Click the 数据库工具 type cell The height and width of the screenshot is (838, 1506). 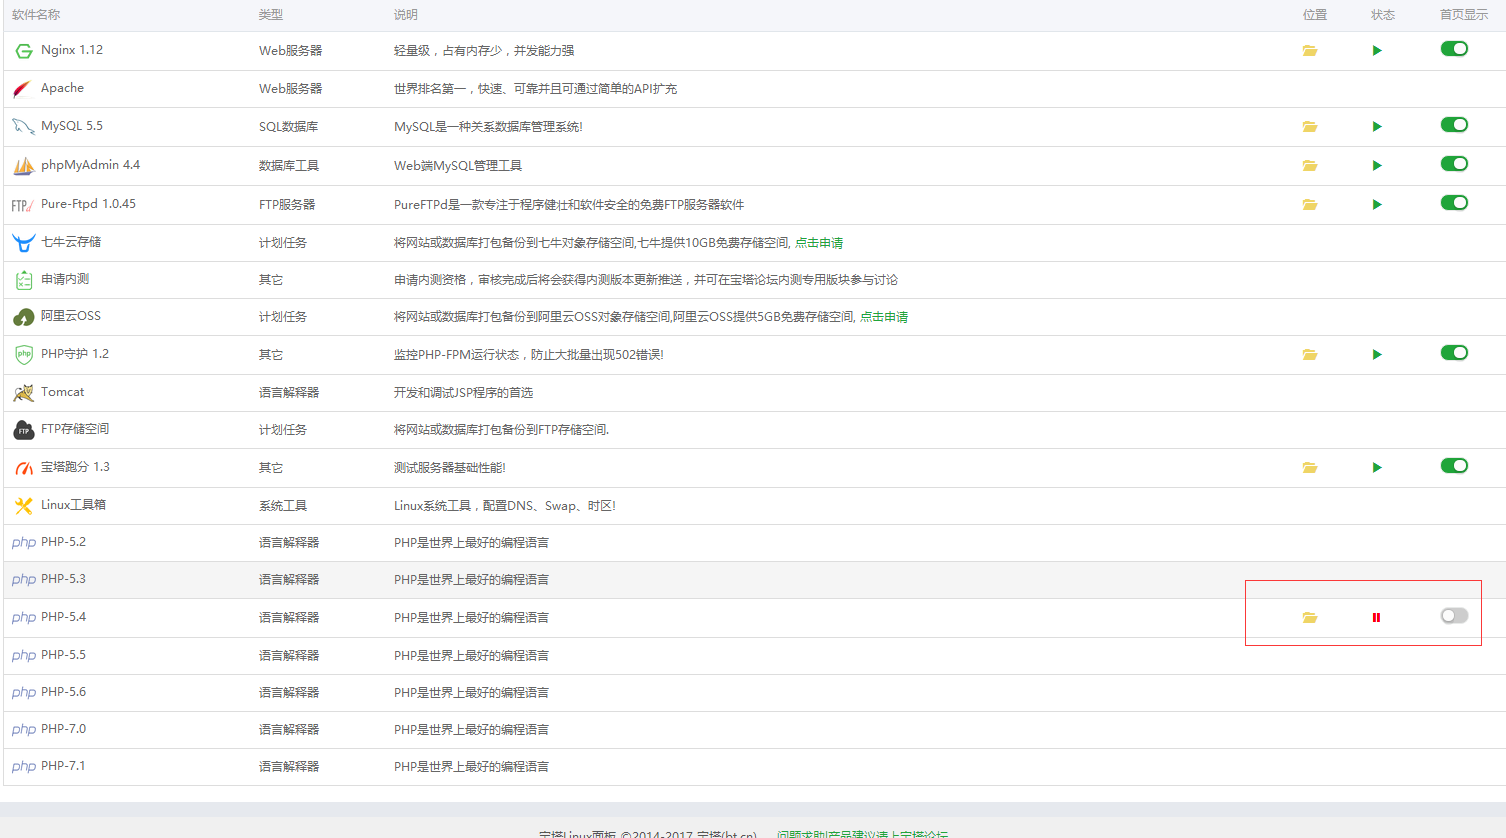(289, 166)
